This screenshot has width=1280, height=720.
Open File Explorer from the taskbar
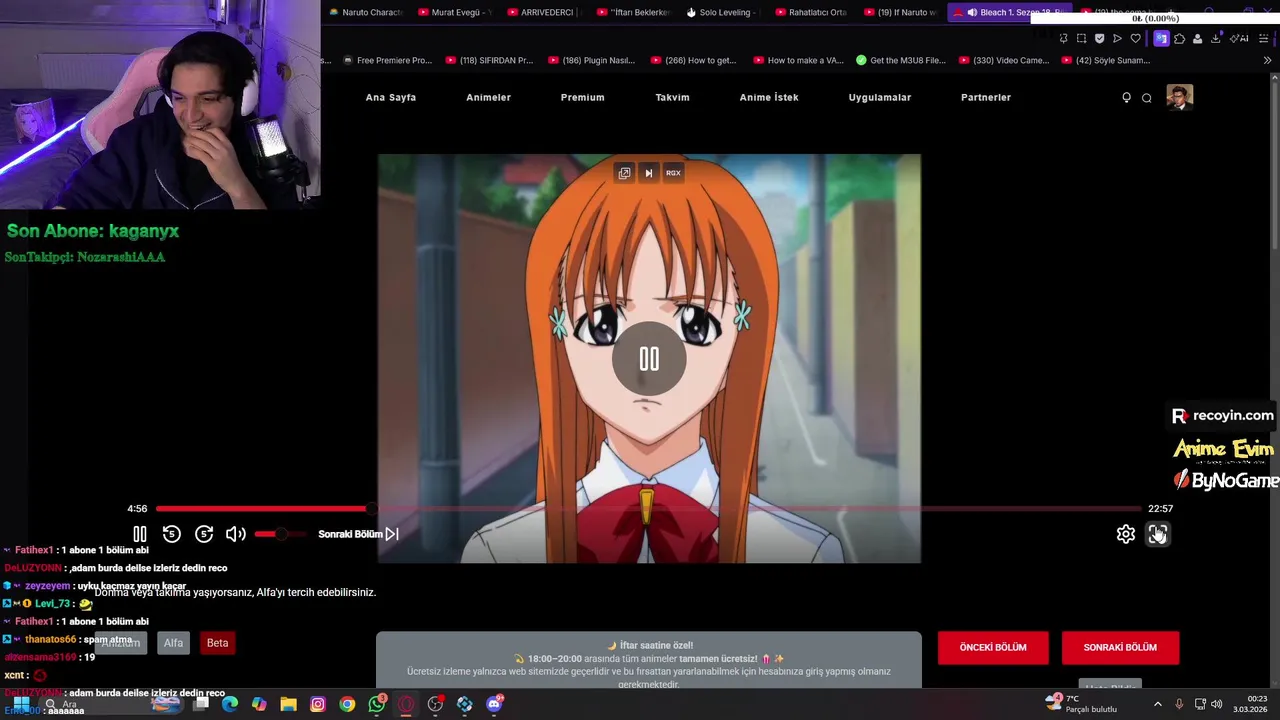pyautogui.click(x=288, y=704)
